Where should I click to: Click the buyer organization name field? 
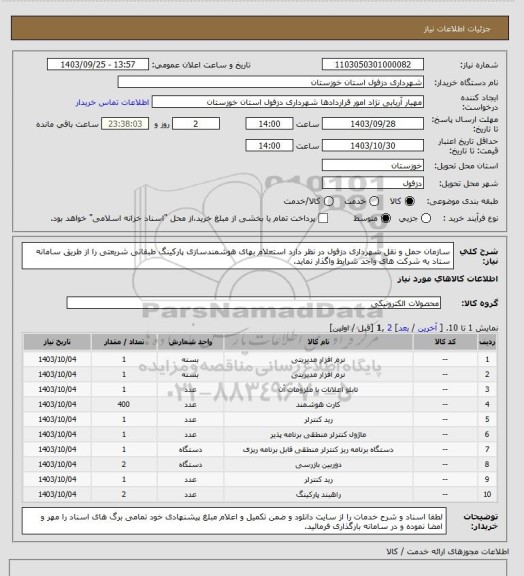pos(270,82)
